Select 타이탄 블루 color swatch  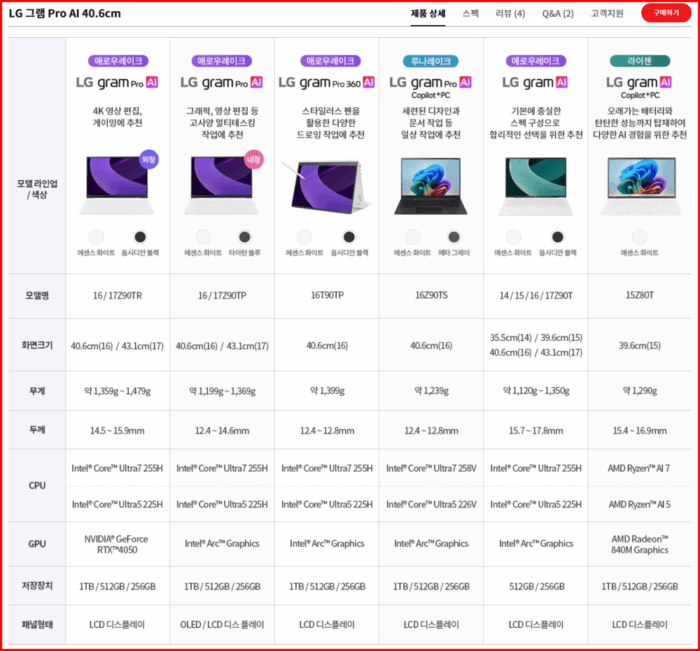(x=244, y=237)
